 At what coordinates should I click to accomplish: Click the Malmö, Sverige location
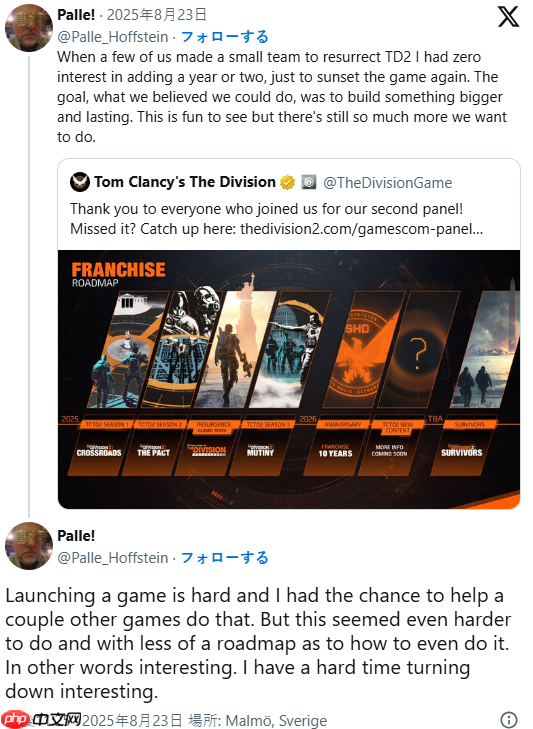coord(276,720)
